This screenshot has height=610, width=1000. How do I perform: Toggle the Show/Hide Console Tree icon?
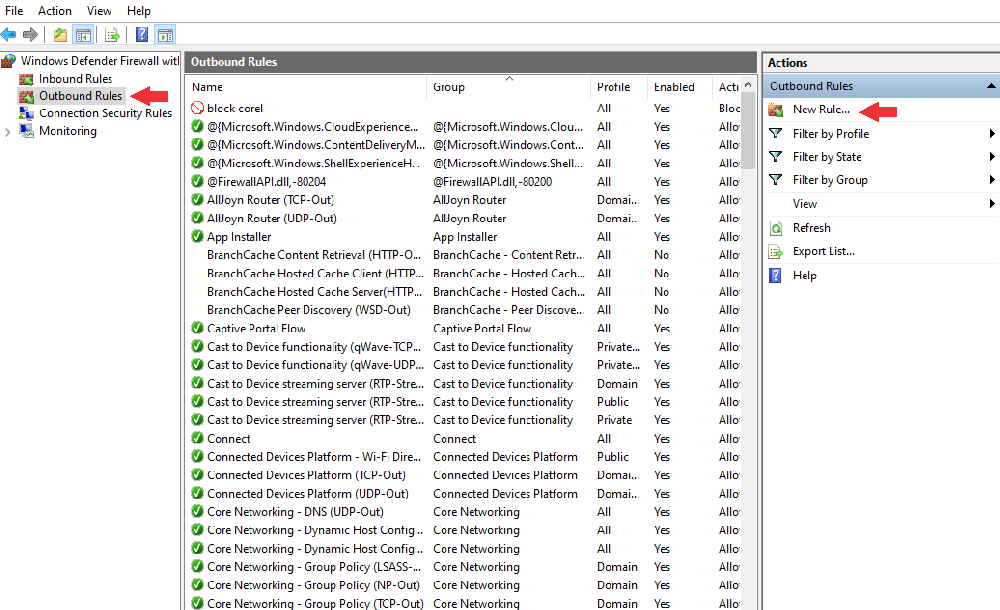pos(83,34)
